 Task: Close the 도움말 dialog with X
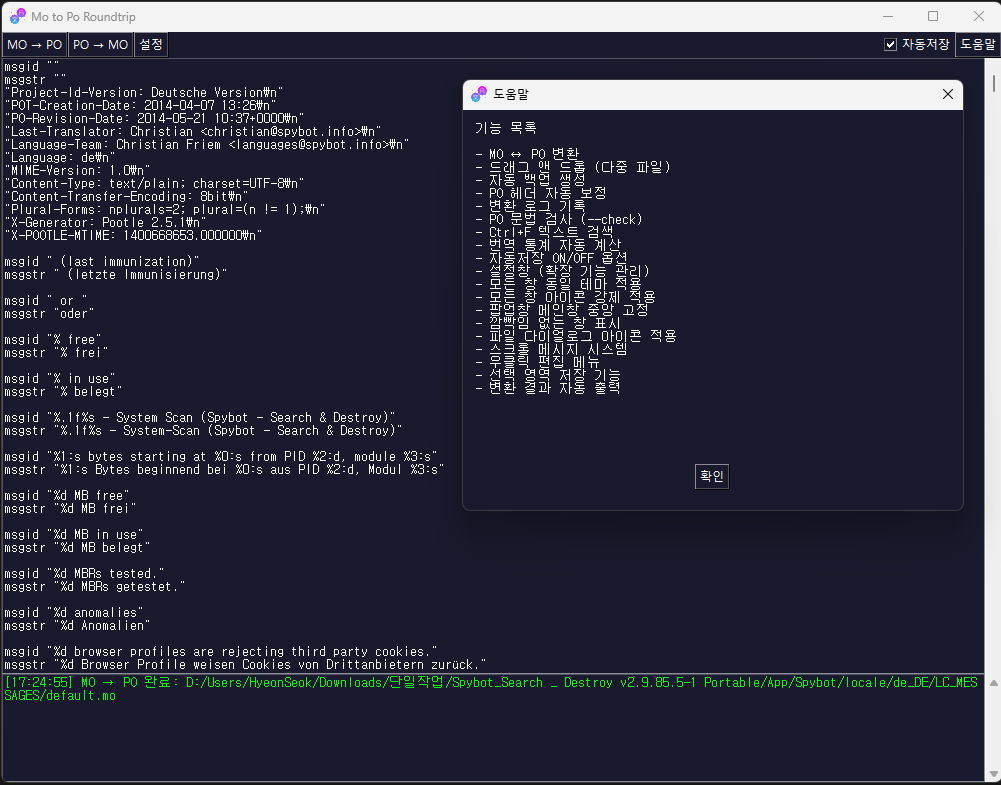click(x=947, y=94)
